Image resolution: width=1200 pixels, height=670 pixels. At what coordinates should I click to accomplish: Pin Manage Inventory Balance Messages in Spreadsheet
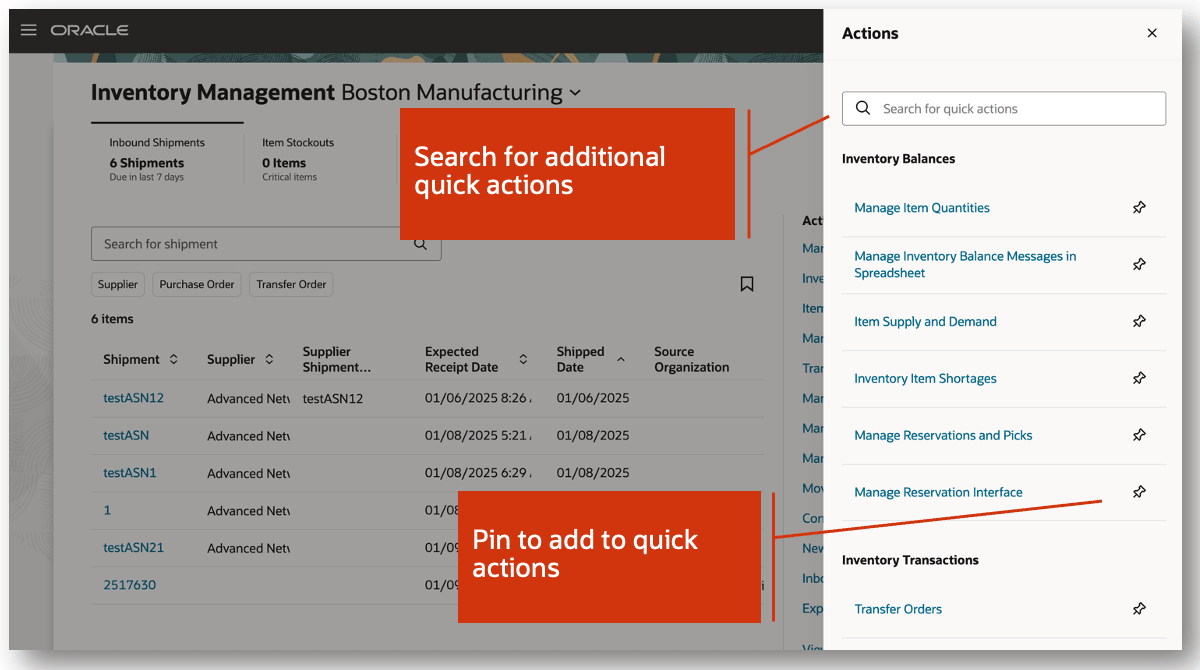(x=1139, y=265)
